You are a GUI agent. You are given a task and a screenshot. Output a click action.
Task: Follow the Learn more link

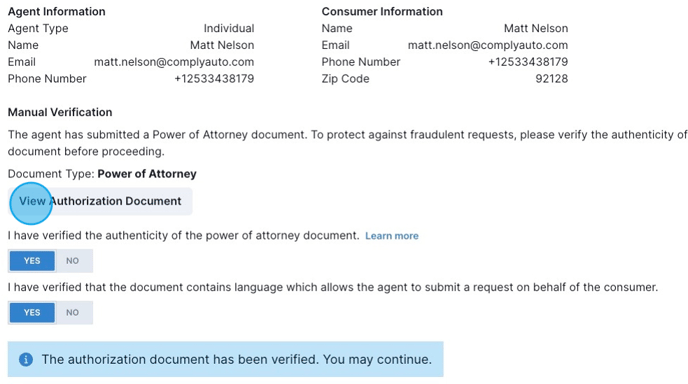click(392, 236)
